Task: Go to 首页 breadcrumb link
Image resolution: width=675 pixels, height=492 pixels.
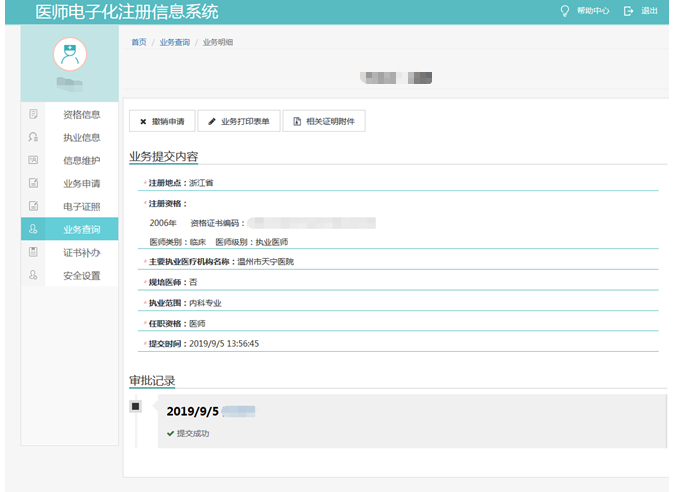Action: 138,42
